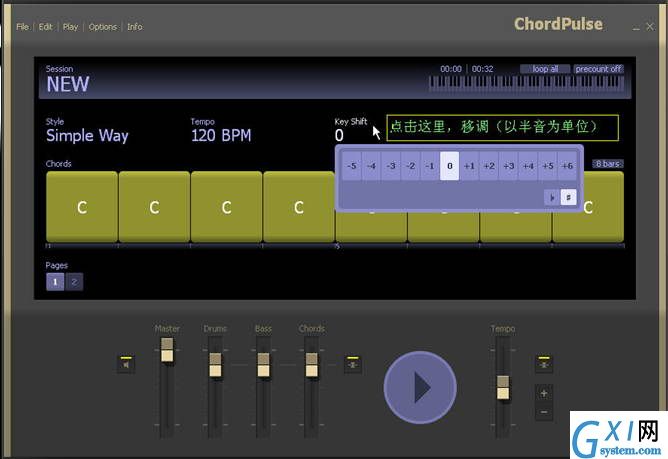Click the Master volume fader
Screen dimensions: 668x459
point(167,350)
